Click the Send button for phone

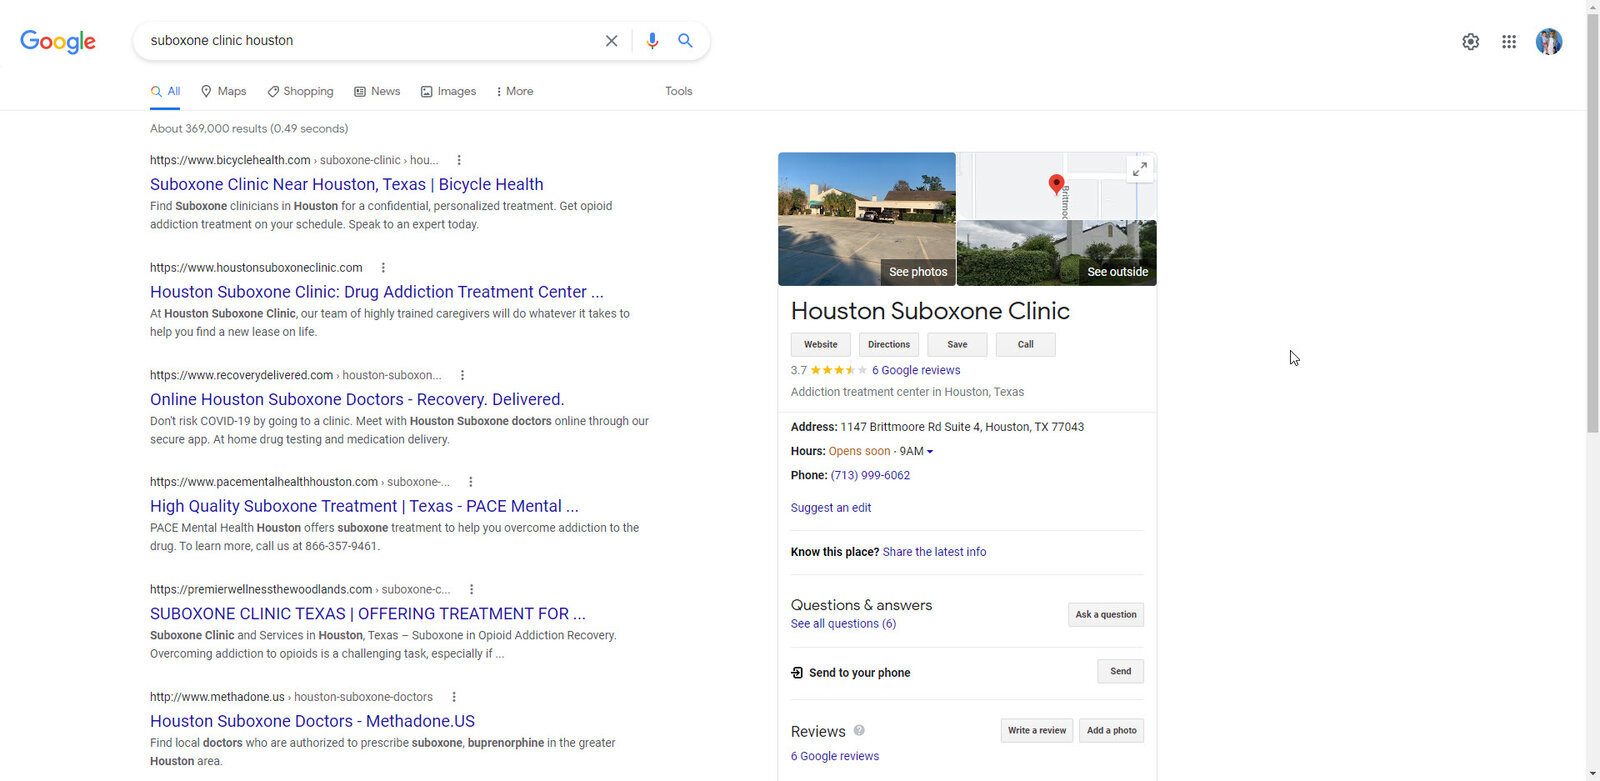click(1121, 671)
